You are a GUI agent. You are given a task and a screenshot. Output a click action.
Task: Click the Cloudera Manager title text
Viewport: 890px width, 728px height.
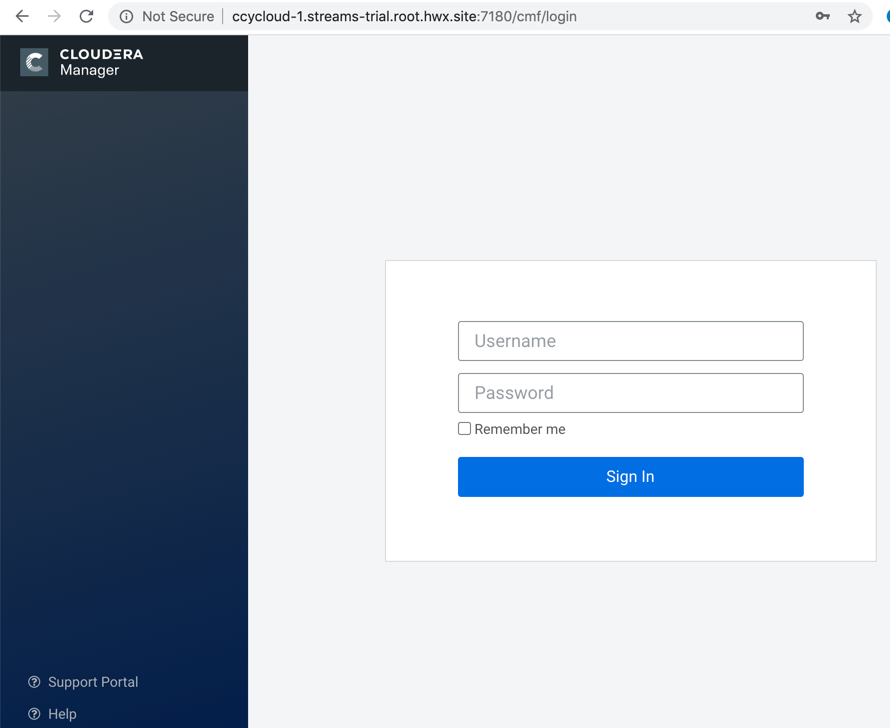101,62
